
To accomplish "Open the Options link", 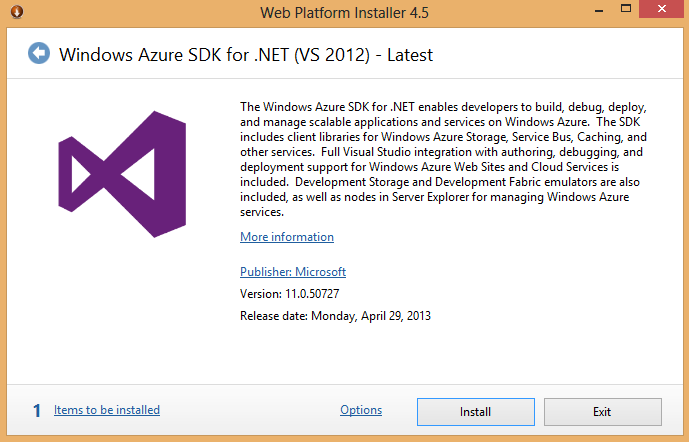I will (361, 410).
